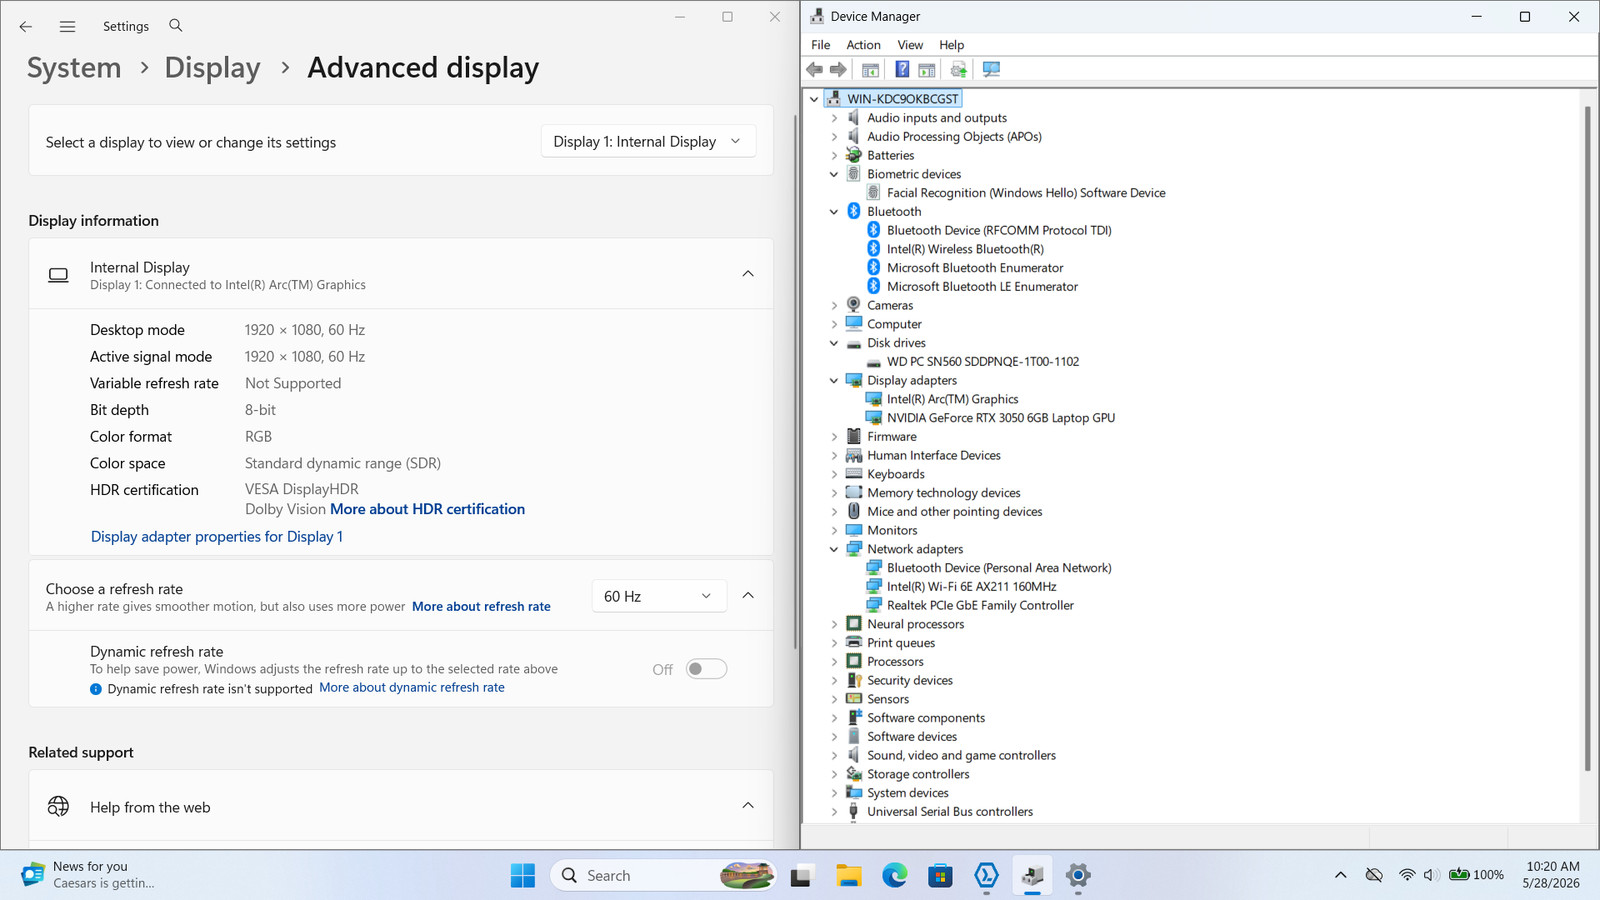The width and height of the screenshot is (1600, 900).
Task: Select Realtek PCIe GbE Family Controller
Action: click(x=980, y=606)
